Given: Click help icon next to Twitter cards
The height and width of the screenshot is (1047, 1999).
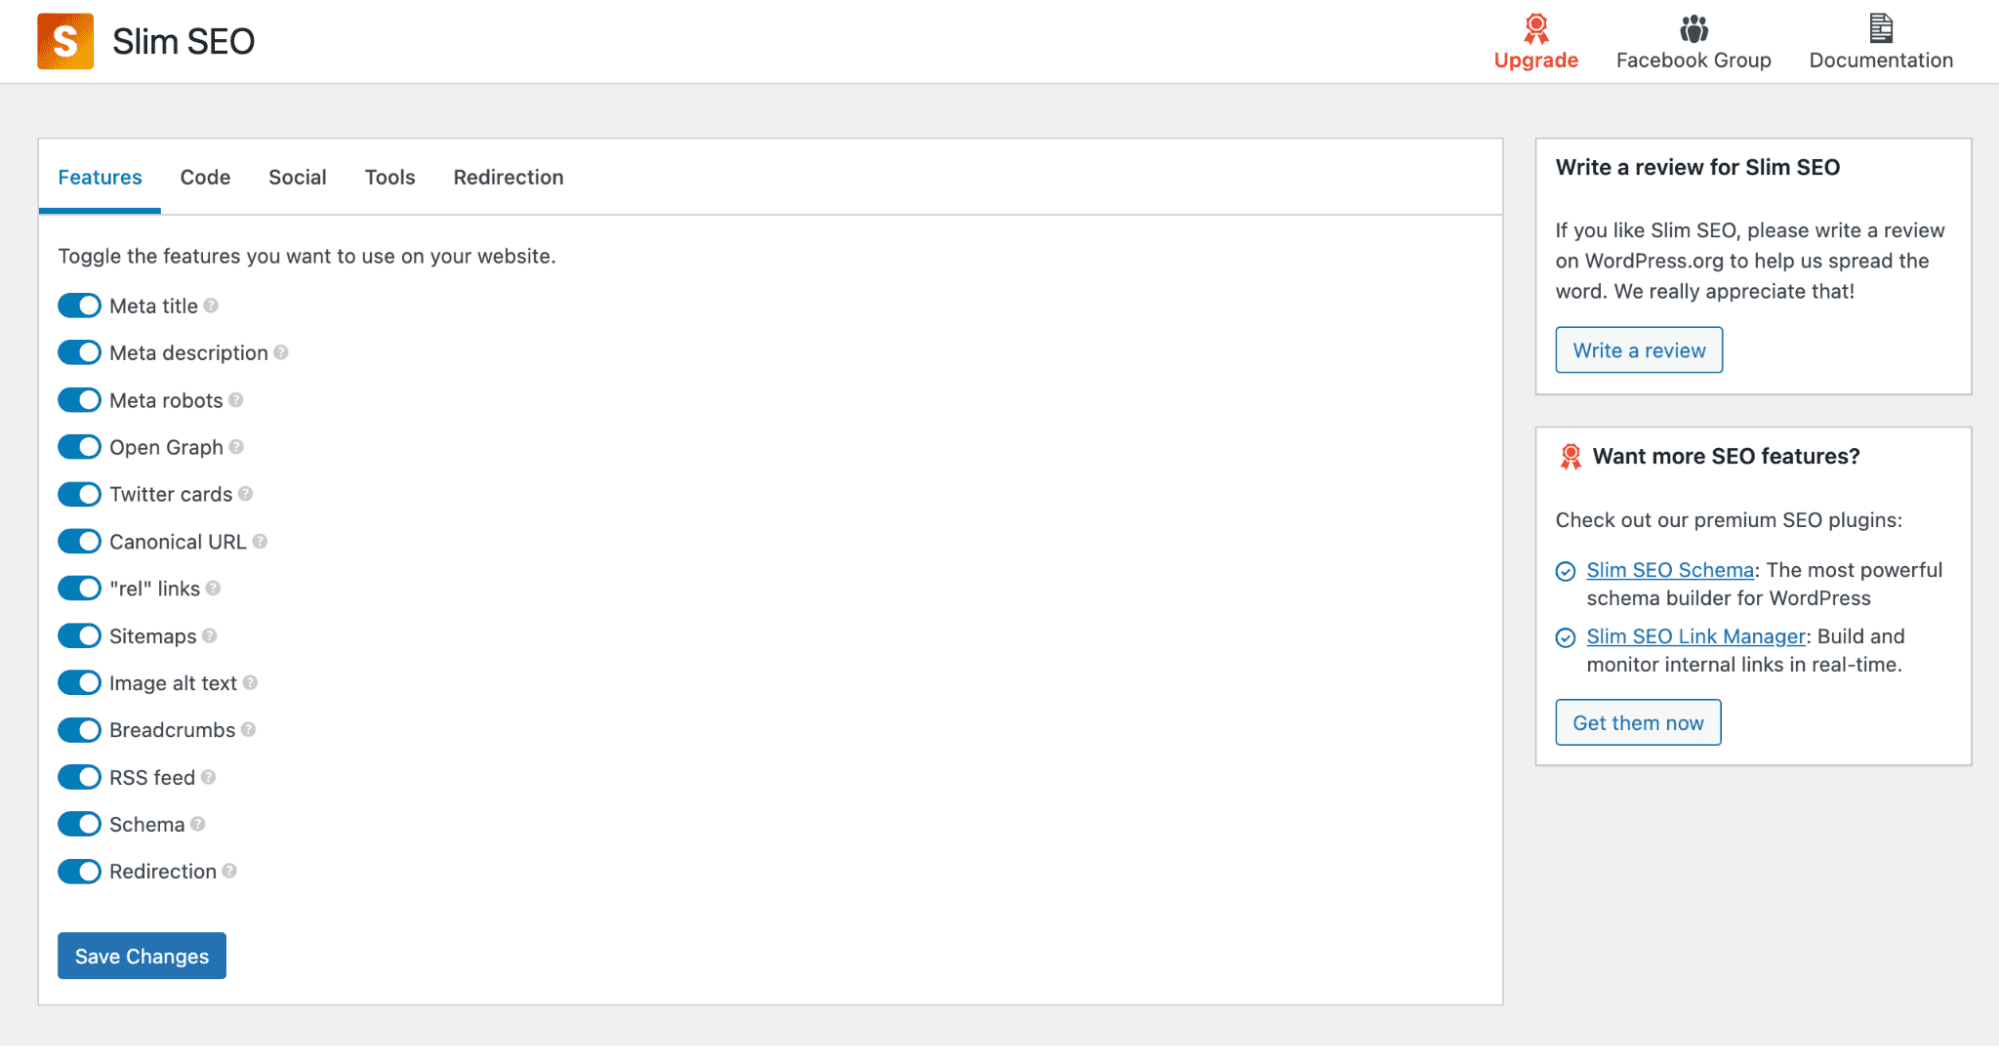Looking at the screenshot, I should [246, 494].
